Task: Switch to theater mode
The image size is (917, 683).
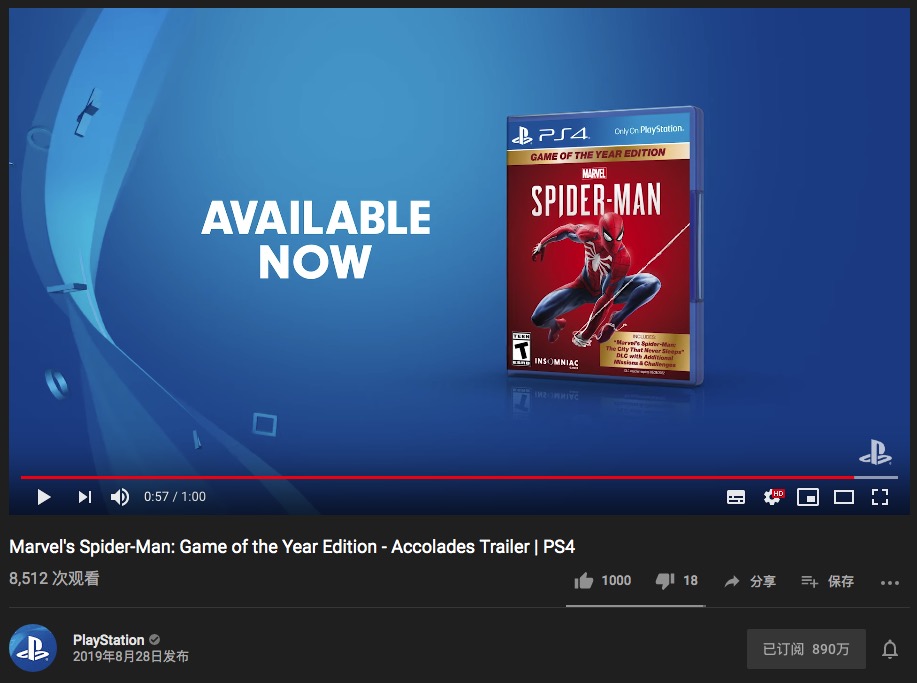Action: 844,498
